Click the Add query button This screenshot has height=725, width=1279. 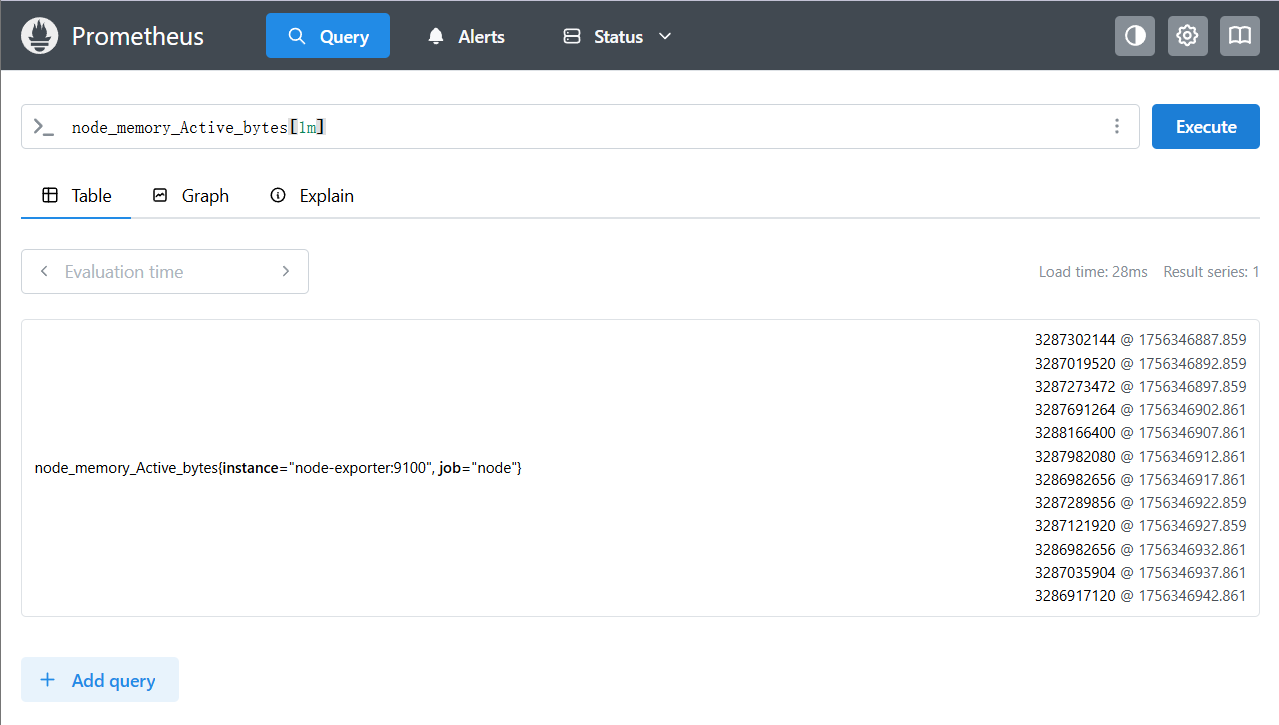click(x=100, y=680)
